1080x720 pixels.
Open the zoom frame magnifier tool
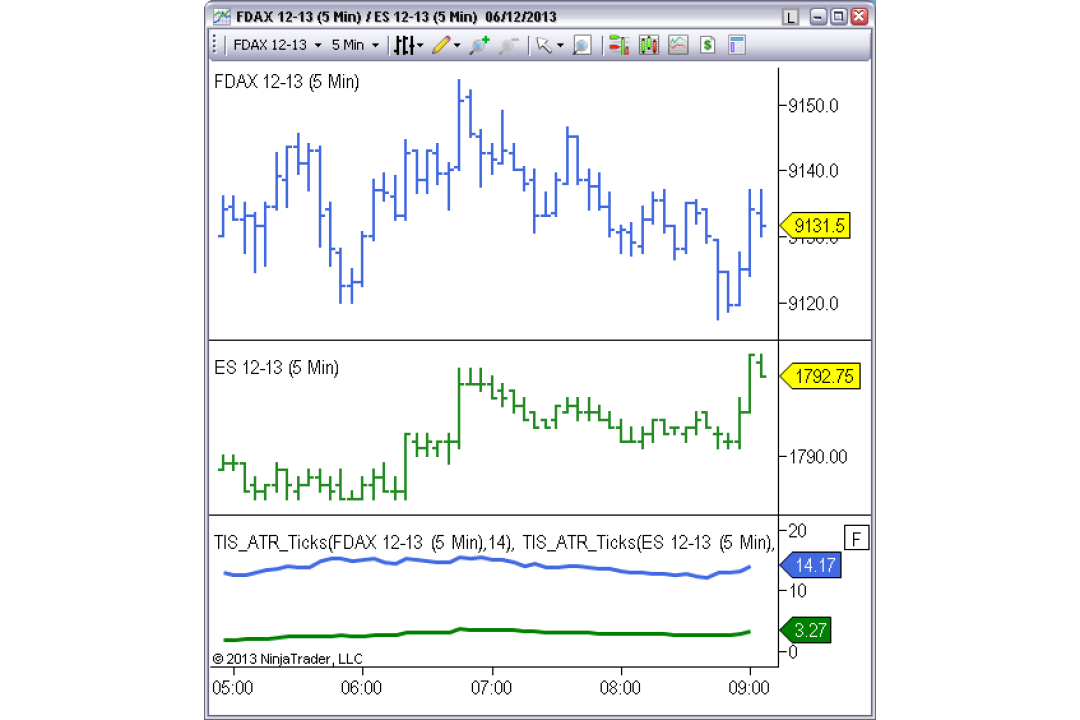(582, 45)
